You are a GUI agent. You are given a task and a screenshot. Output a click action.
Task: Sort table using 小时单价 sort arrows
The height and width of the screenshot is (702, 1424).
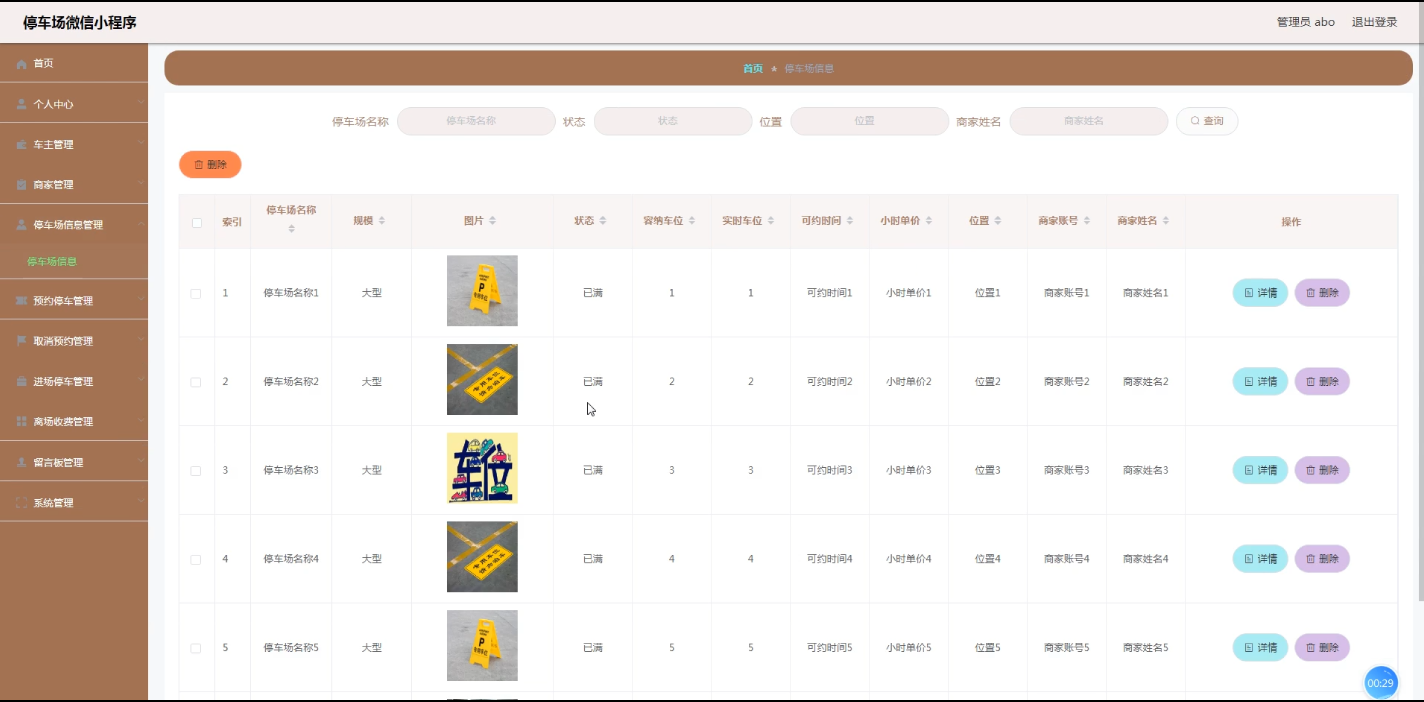coord(929,221)
